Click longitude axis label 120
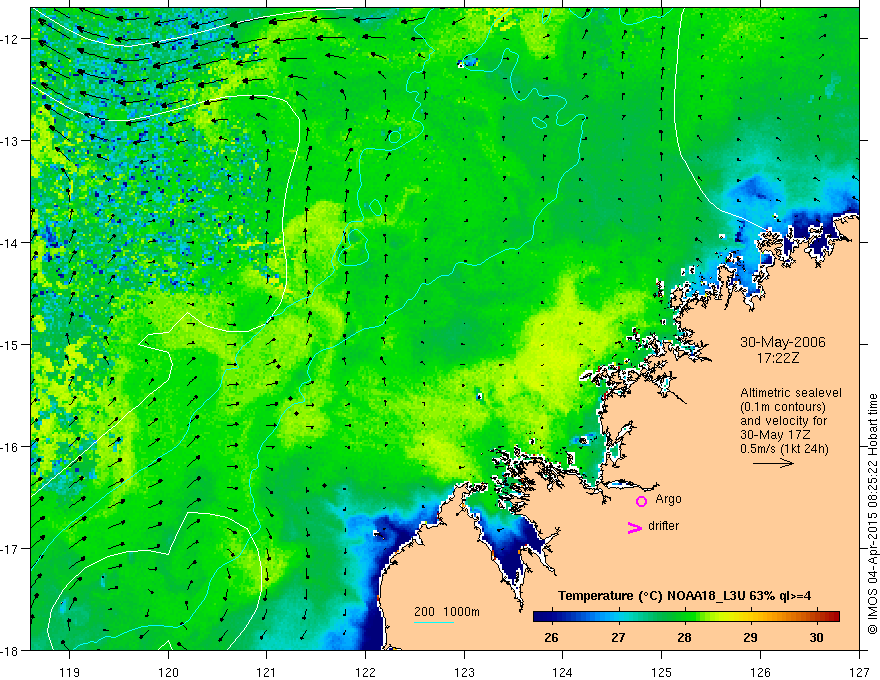 click(x=168, y=672)
